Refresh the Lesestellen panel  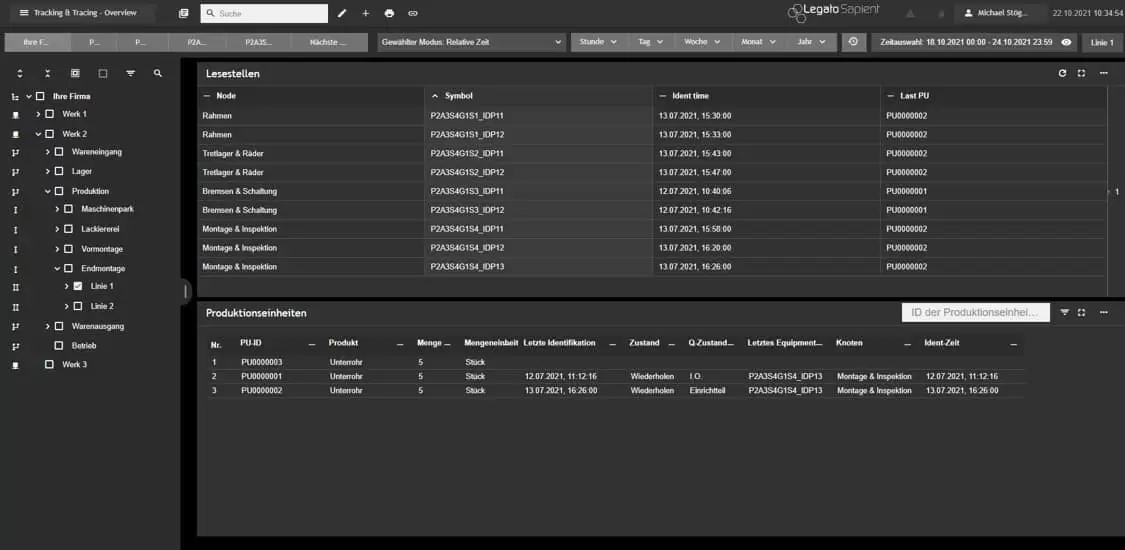click(x=1063, y=73)
